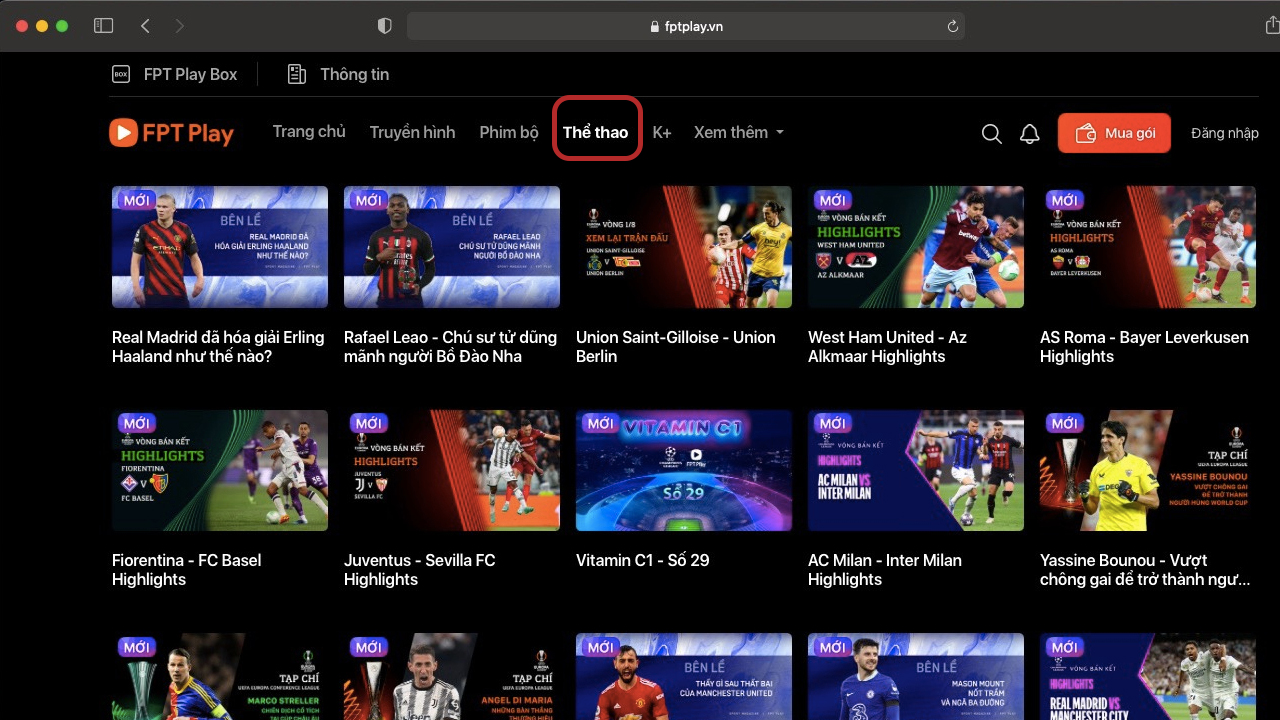Open Yassine Bounou video thumbnail

1148,470
